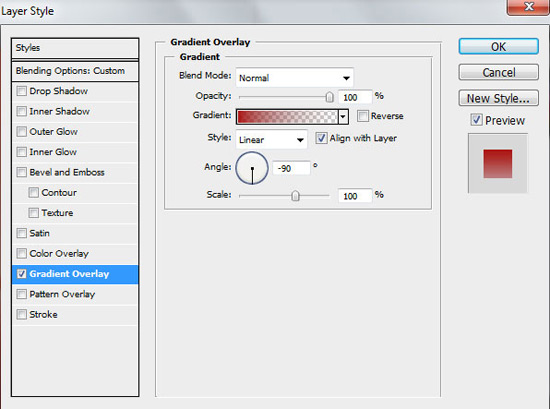Open the gradient picker arrow

tap(343, 116)
